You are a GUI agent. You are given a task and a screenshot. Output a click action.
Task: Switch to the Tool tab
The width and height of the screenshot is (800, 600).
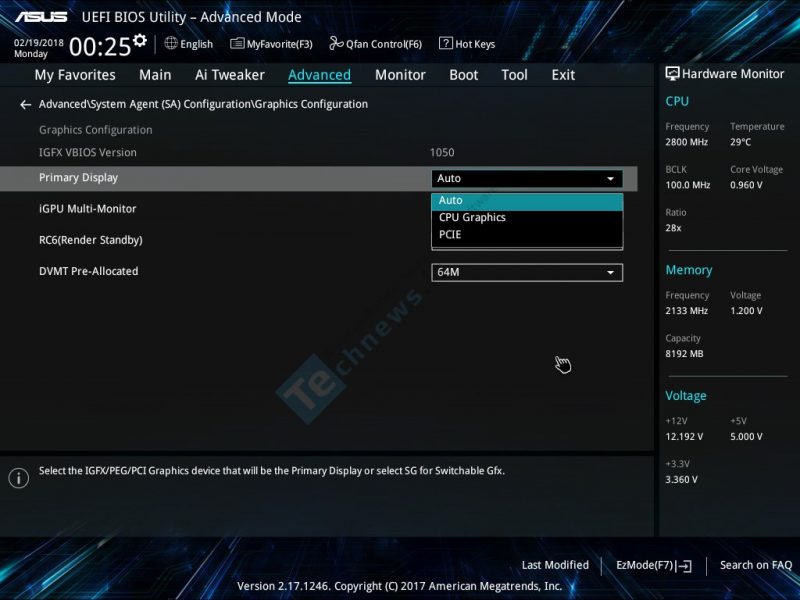[514, 75]
